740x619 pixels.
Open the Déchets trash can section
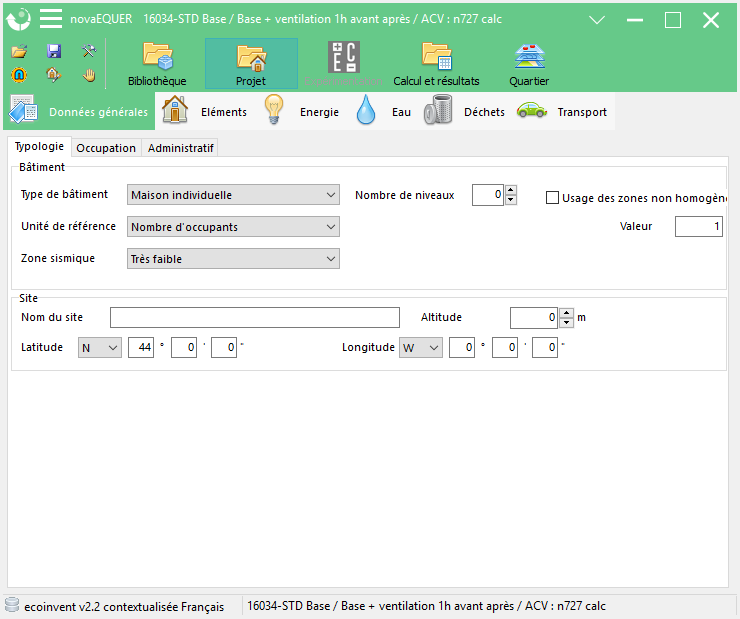(464, 111)
